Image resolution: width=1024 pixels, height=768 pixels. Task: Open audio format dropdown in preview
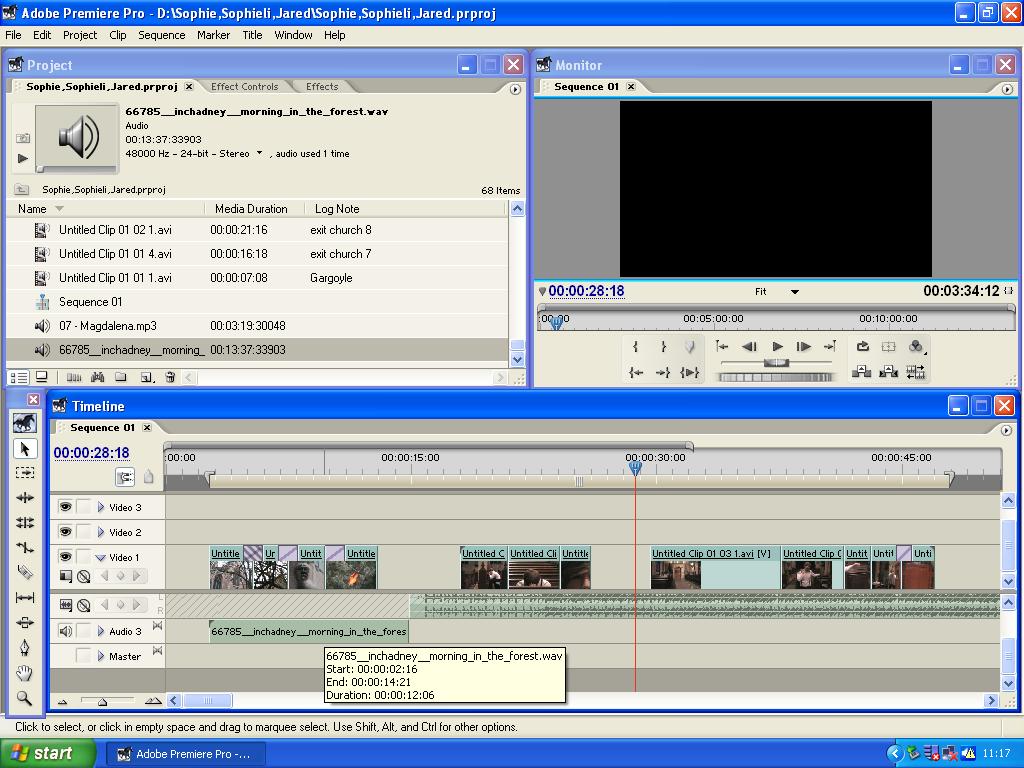[x=259, y=153]
